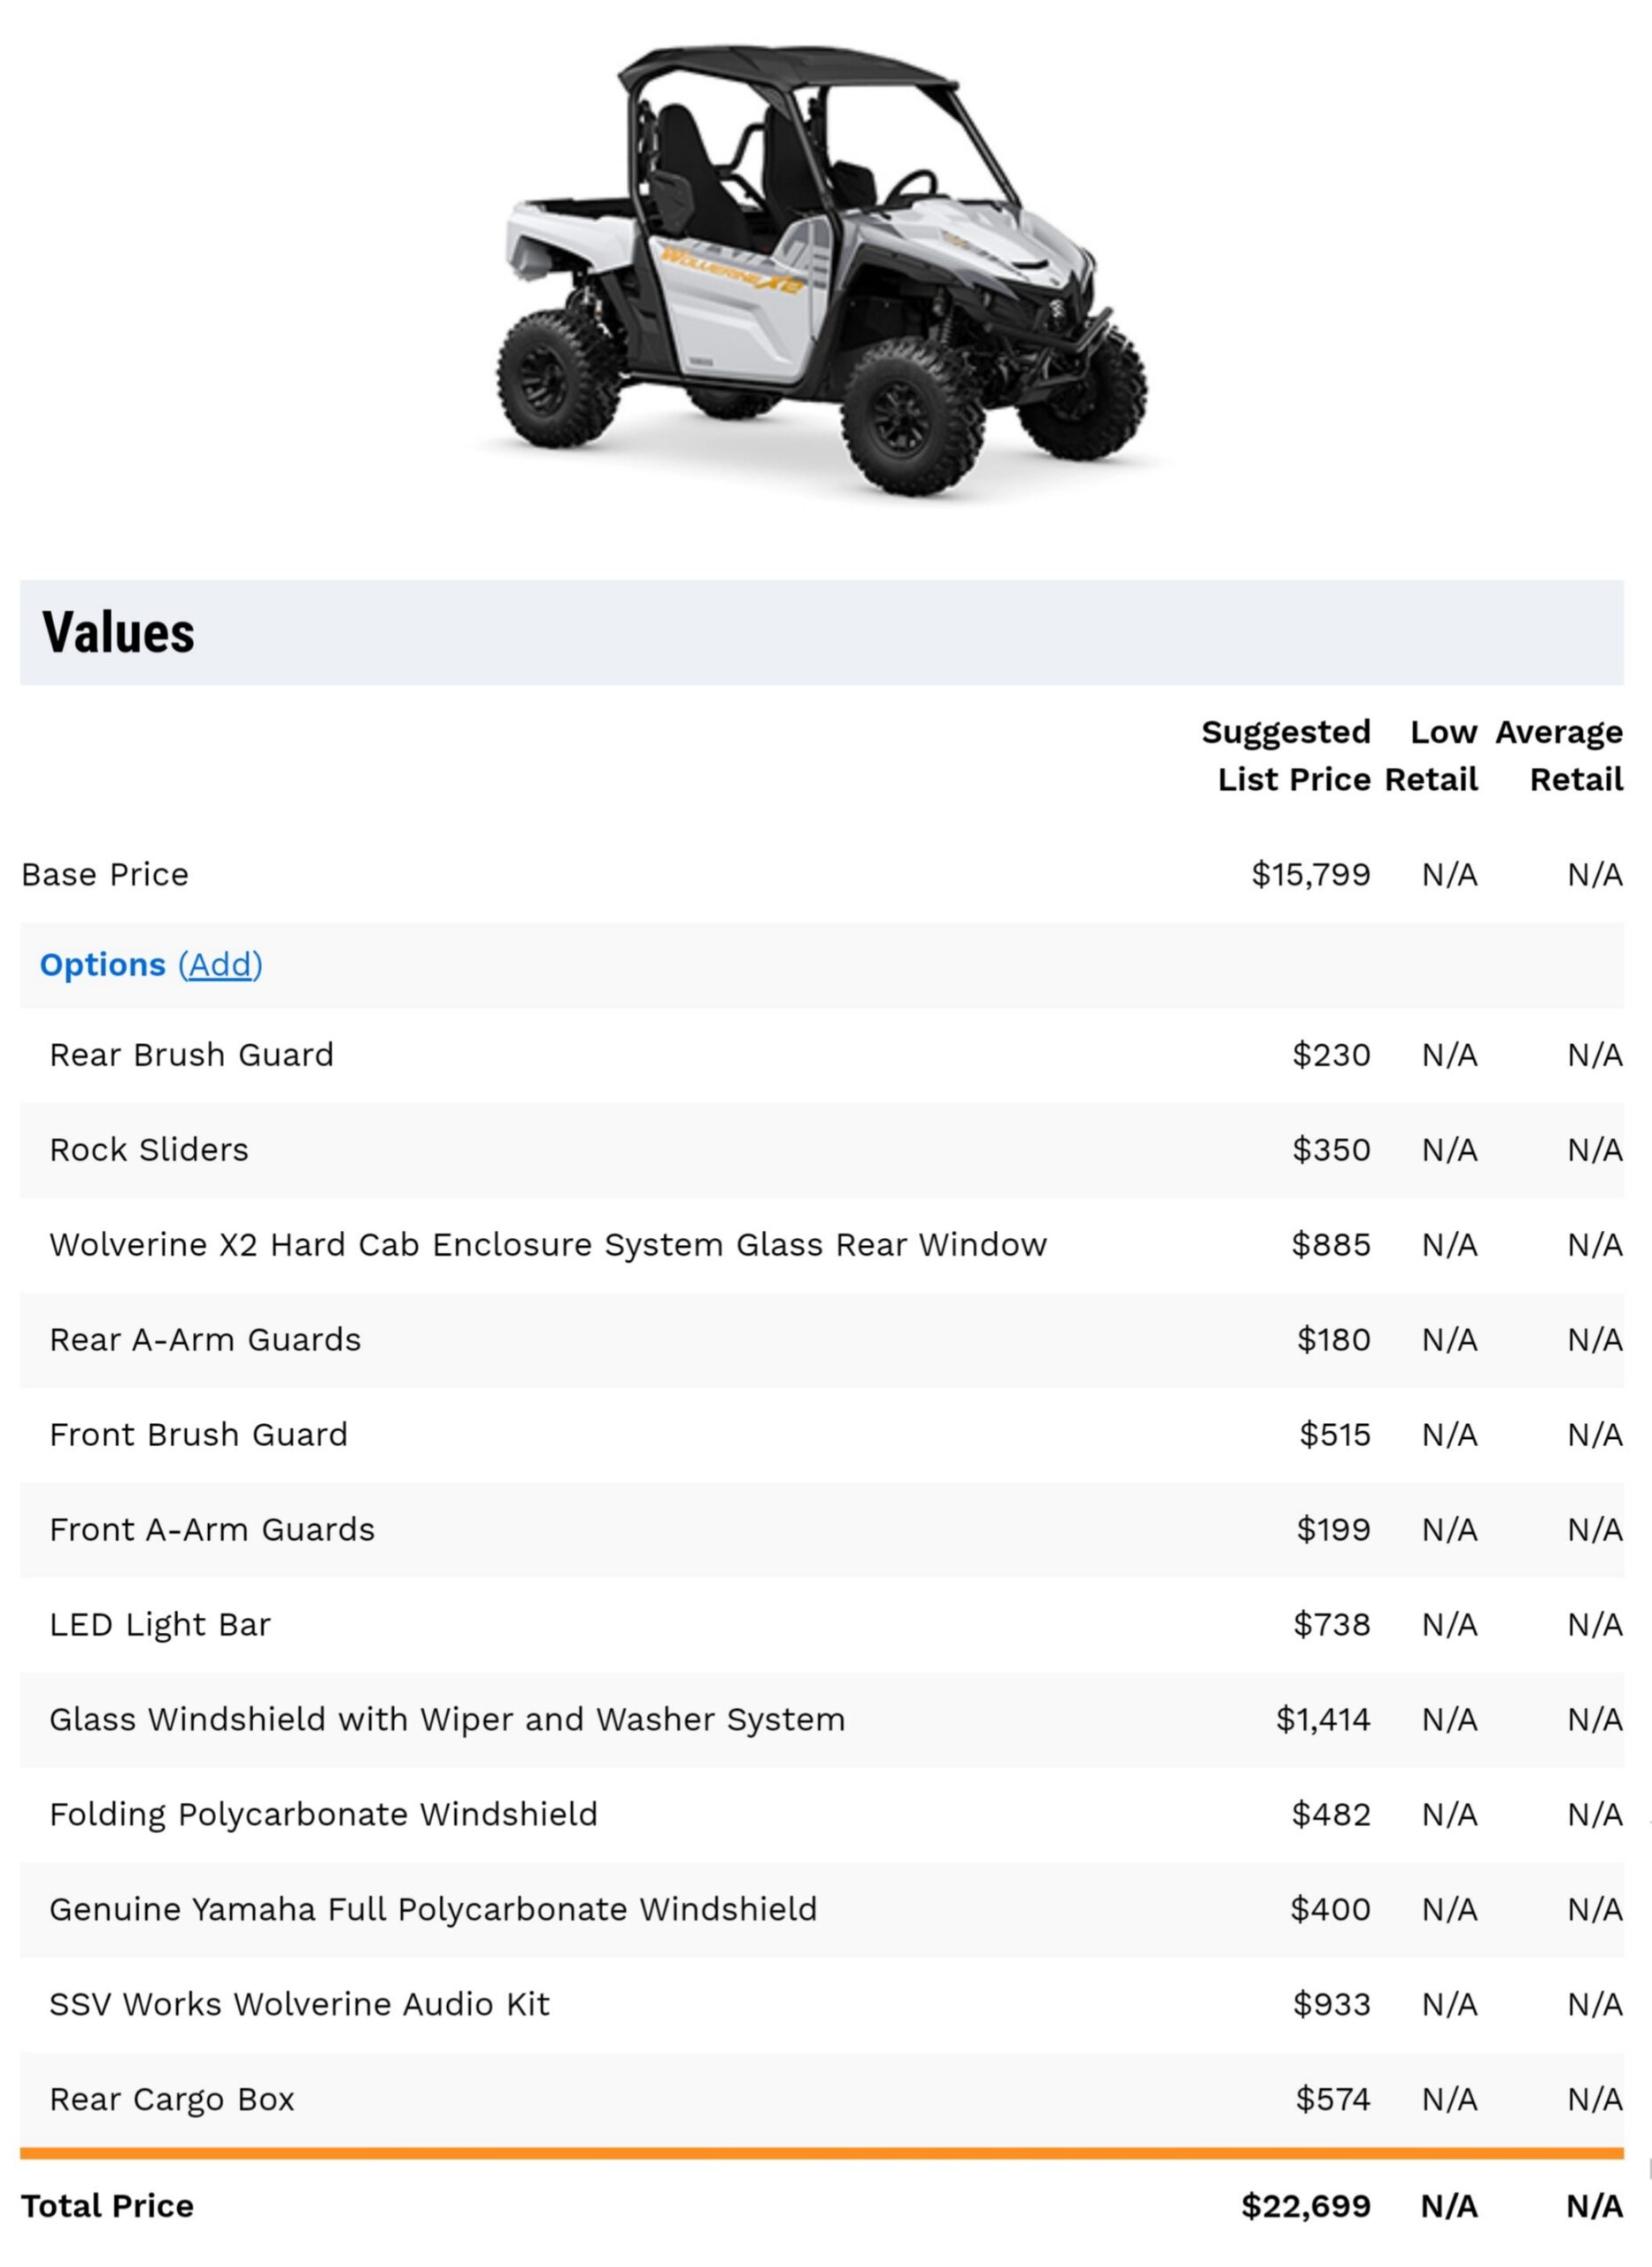This screenshot has height=2267, width=1652.
Task: Select the Rear A-Arm Guards option
Action: 206,1340
